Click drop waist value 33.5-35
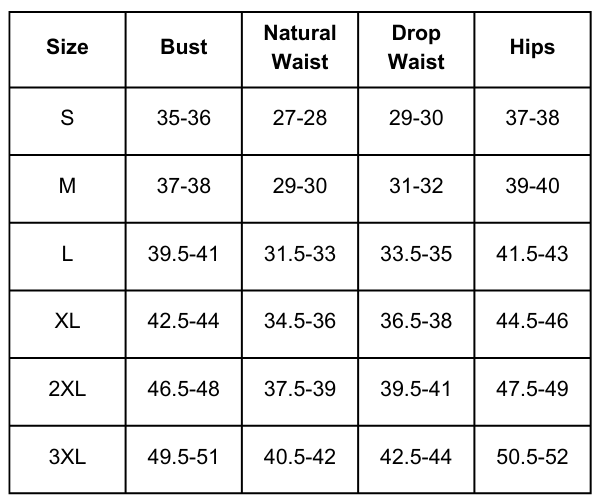 click(x=416, y=254)
